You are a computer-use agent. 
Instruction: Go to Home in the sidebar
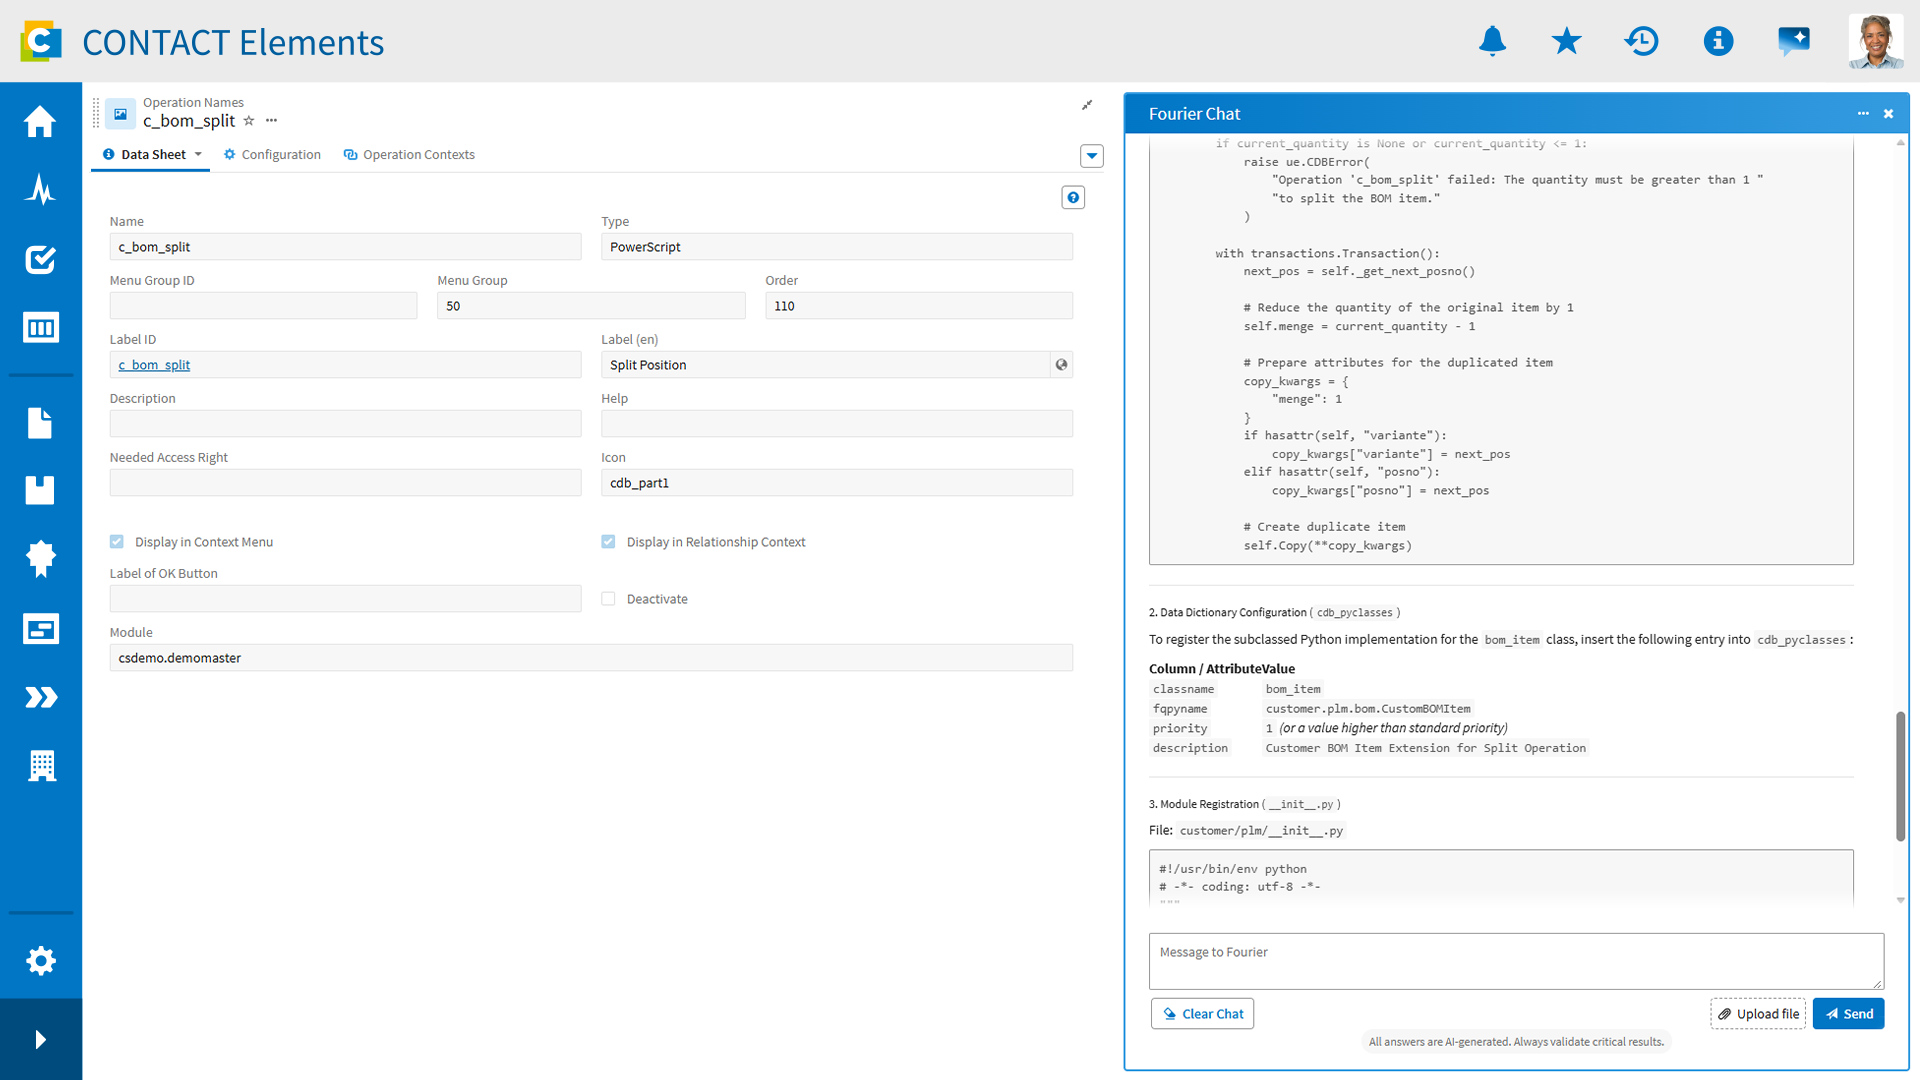(40, 121)
